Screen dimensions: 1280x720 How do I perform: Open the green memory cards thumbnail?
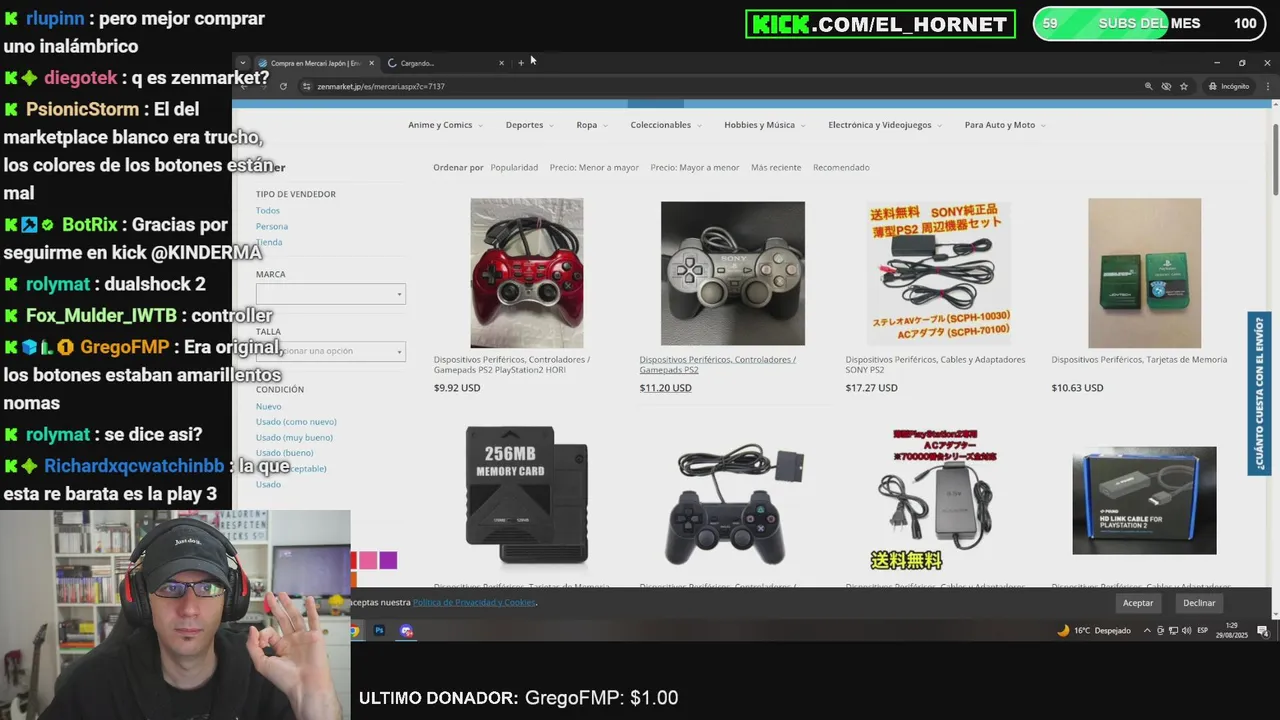pyautogui.click(x=1145, y=273)
